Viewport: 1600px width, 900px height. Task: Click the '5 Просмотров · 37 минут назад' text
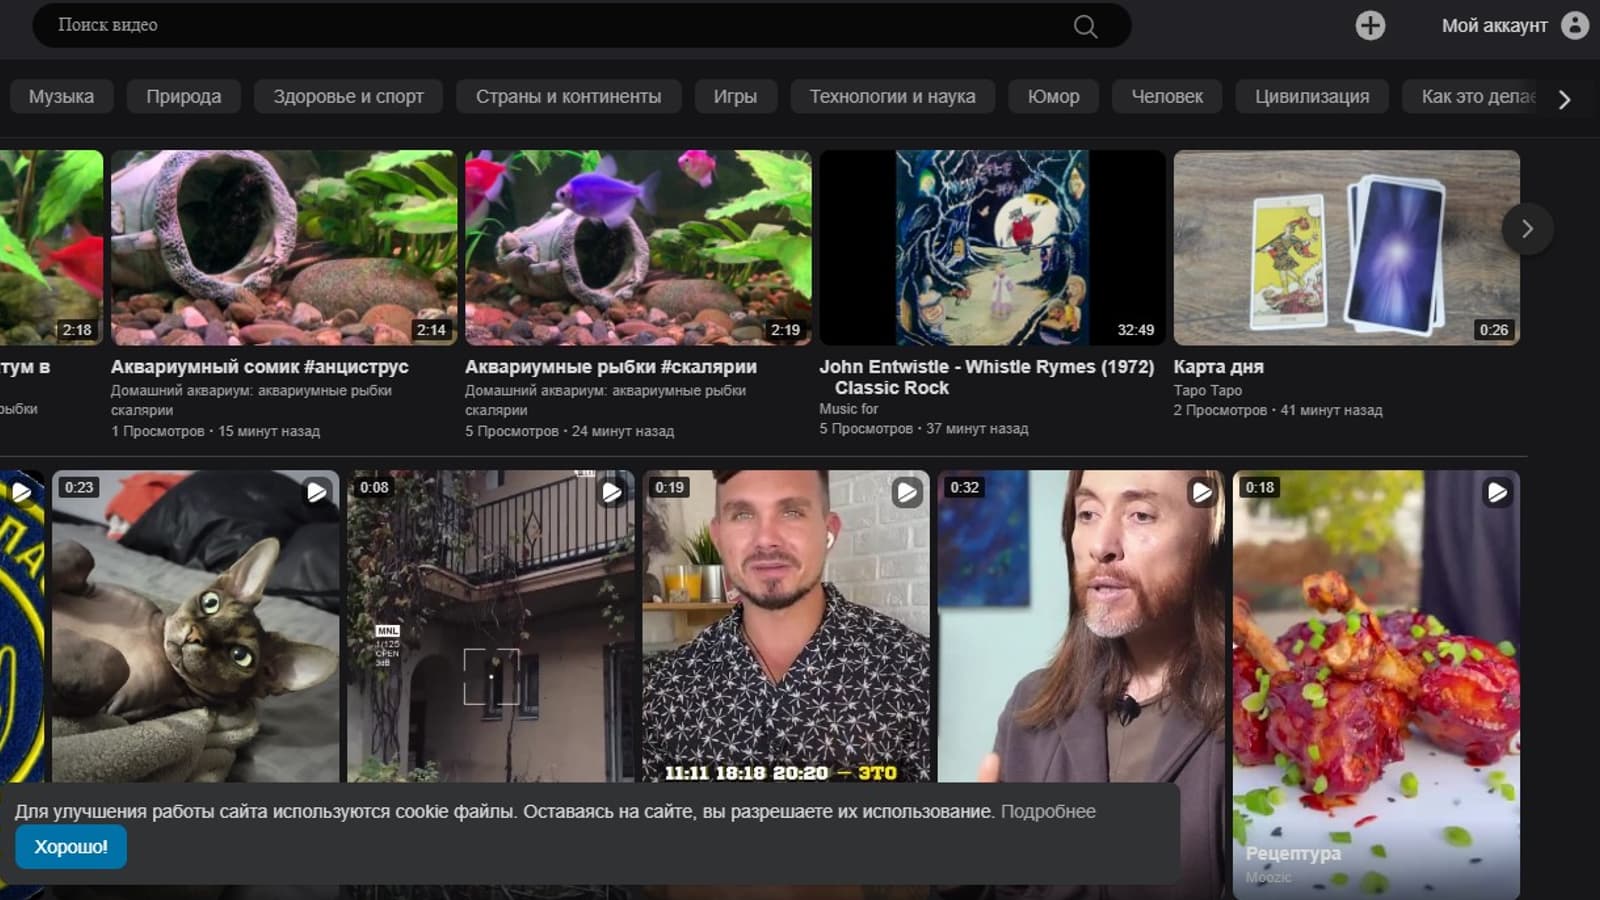click(x=924, y=428)
